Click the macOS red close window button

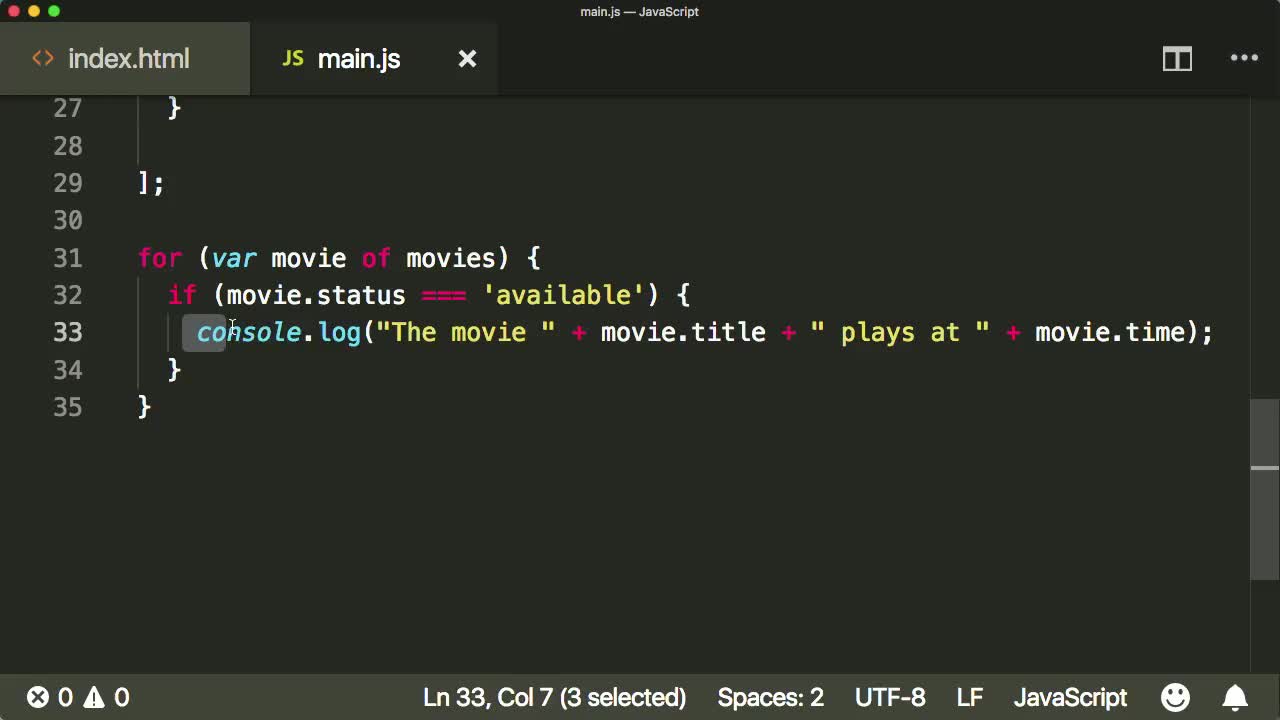(x=14, y=11)
